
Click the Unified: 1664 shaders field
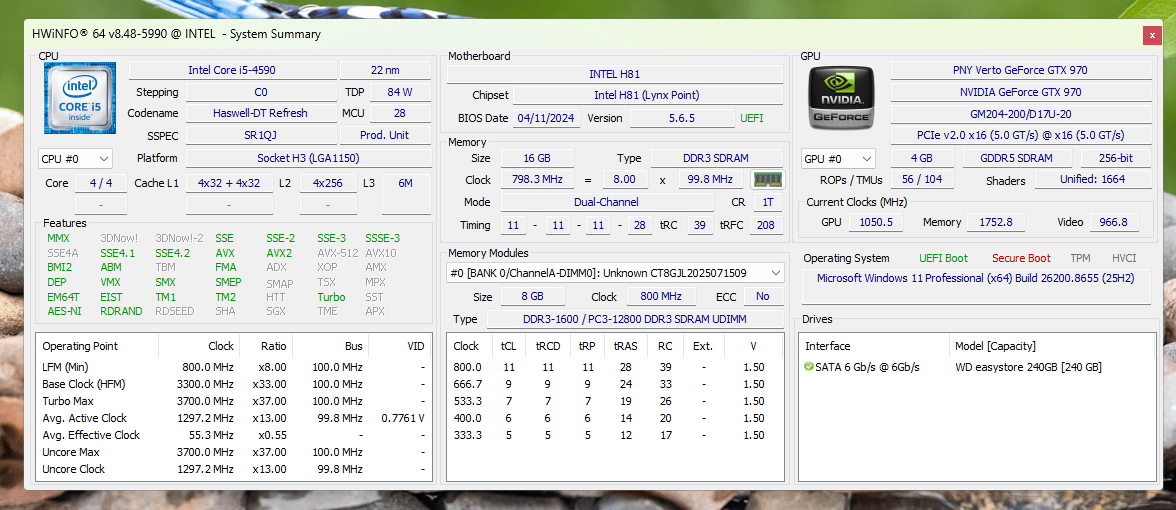coord(1094,179)
